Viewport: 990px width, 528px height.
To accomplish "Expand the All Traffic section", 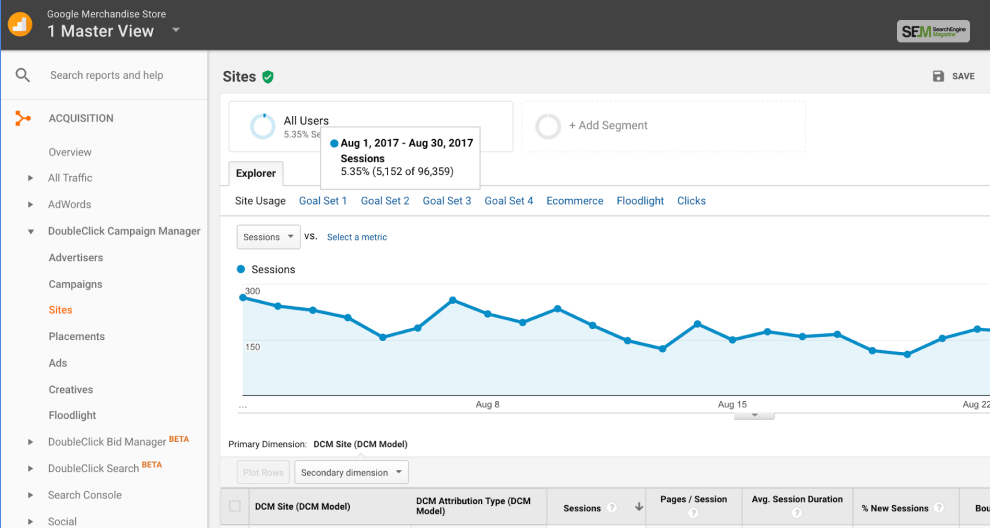I will point(30,178).
